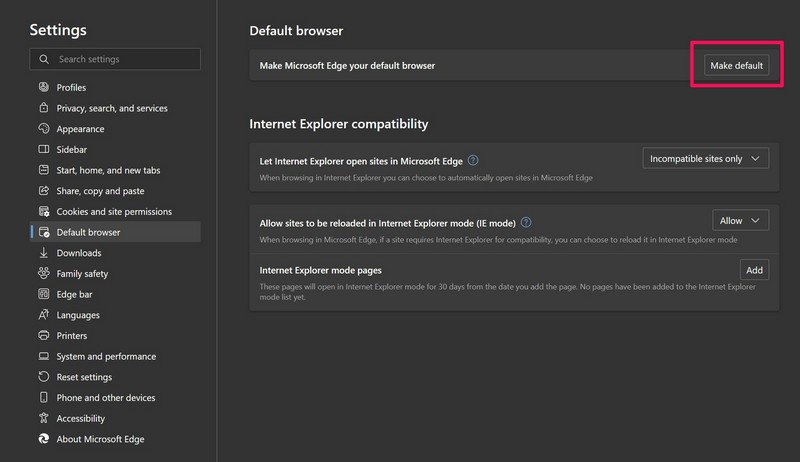Screen dimensions: 800x462
Task: Click the Microsoft Edge logo icon
Action: (44, 439)
